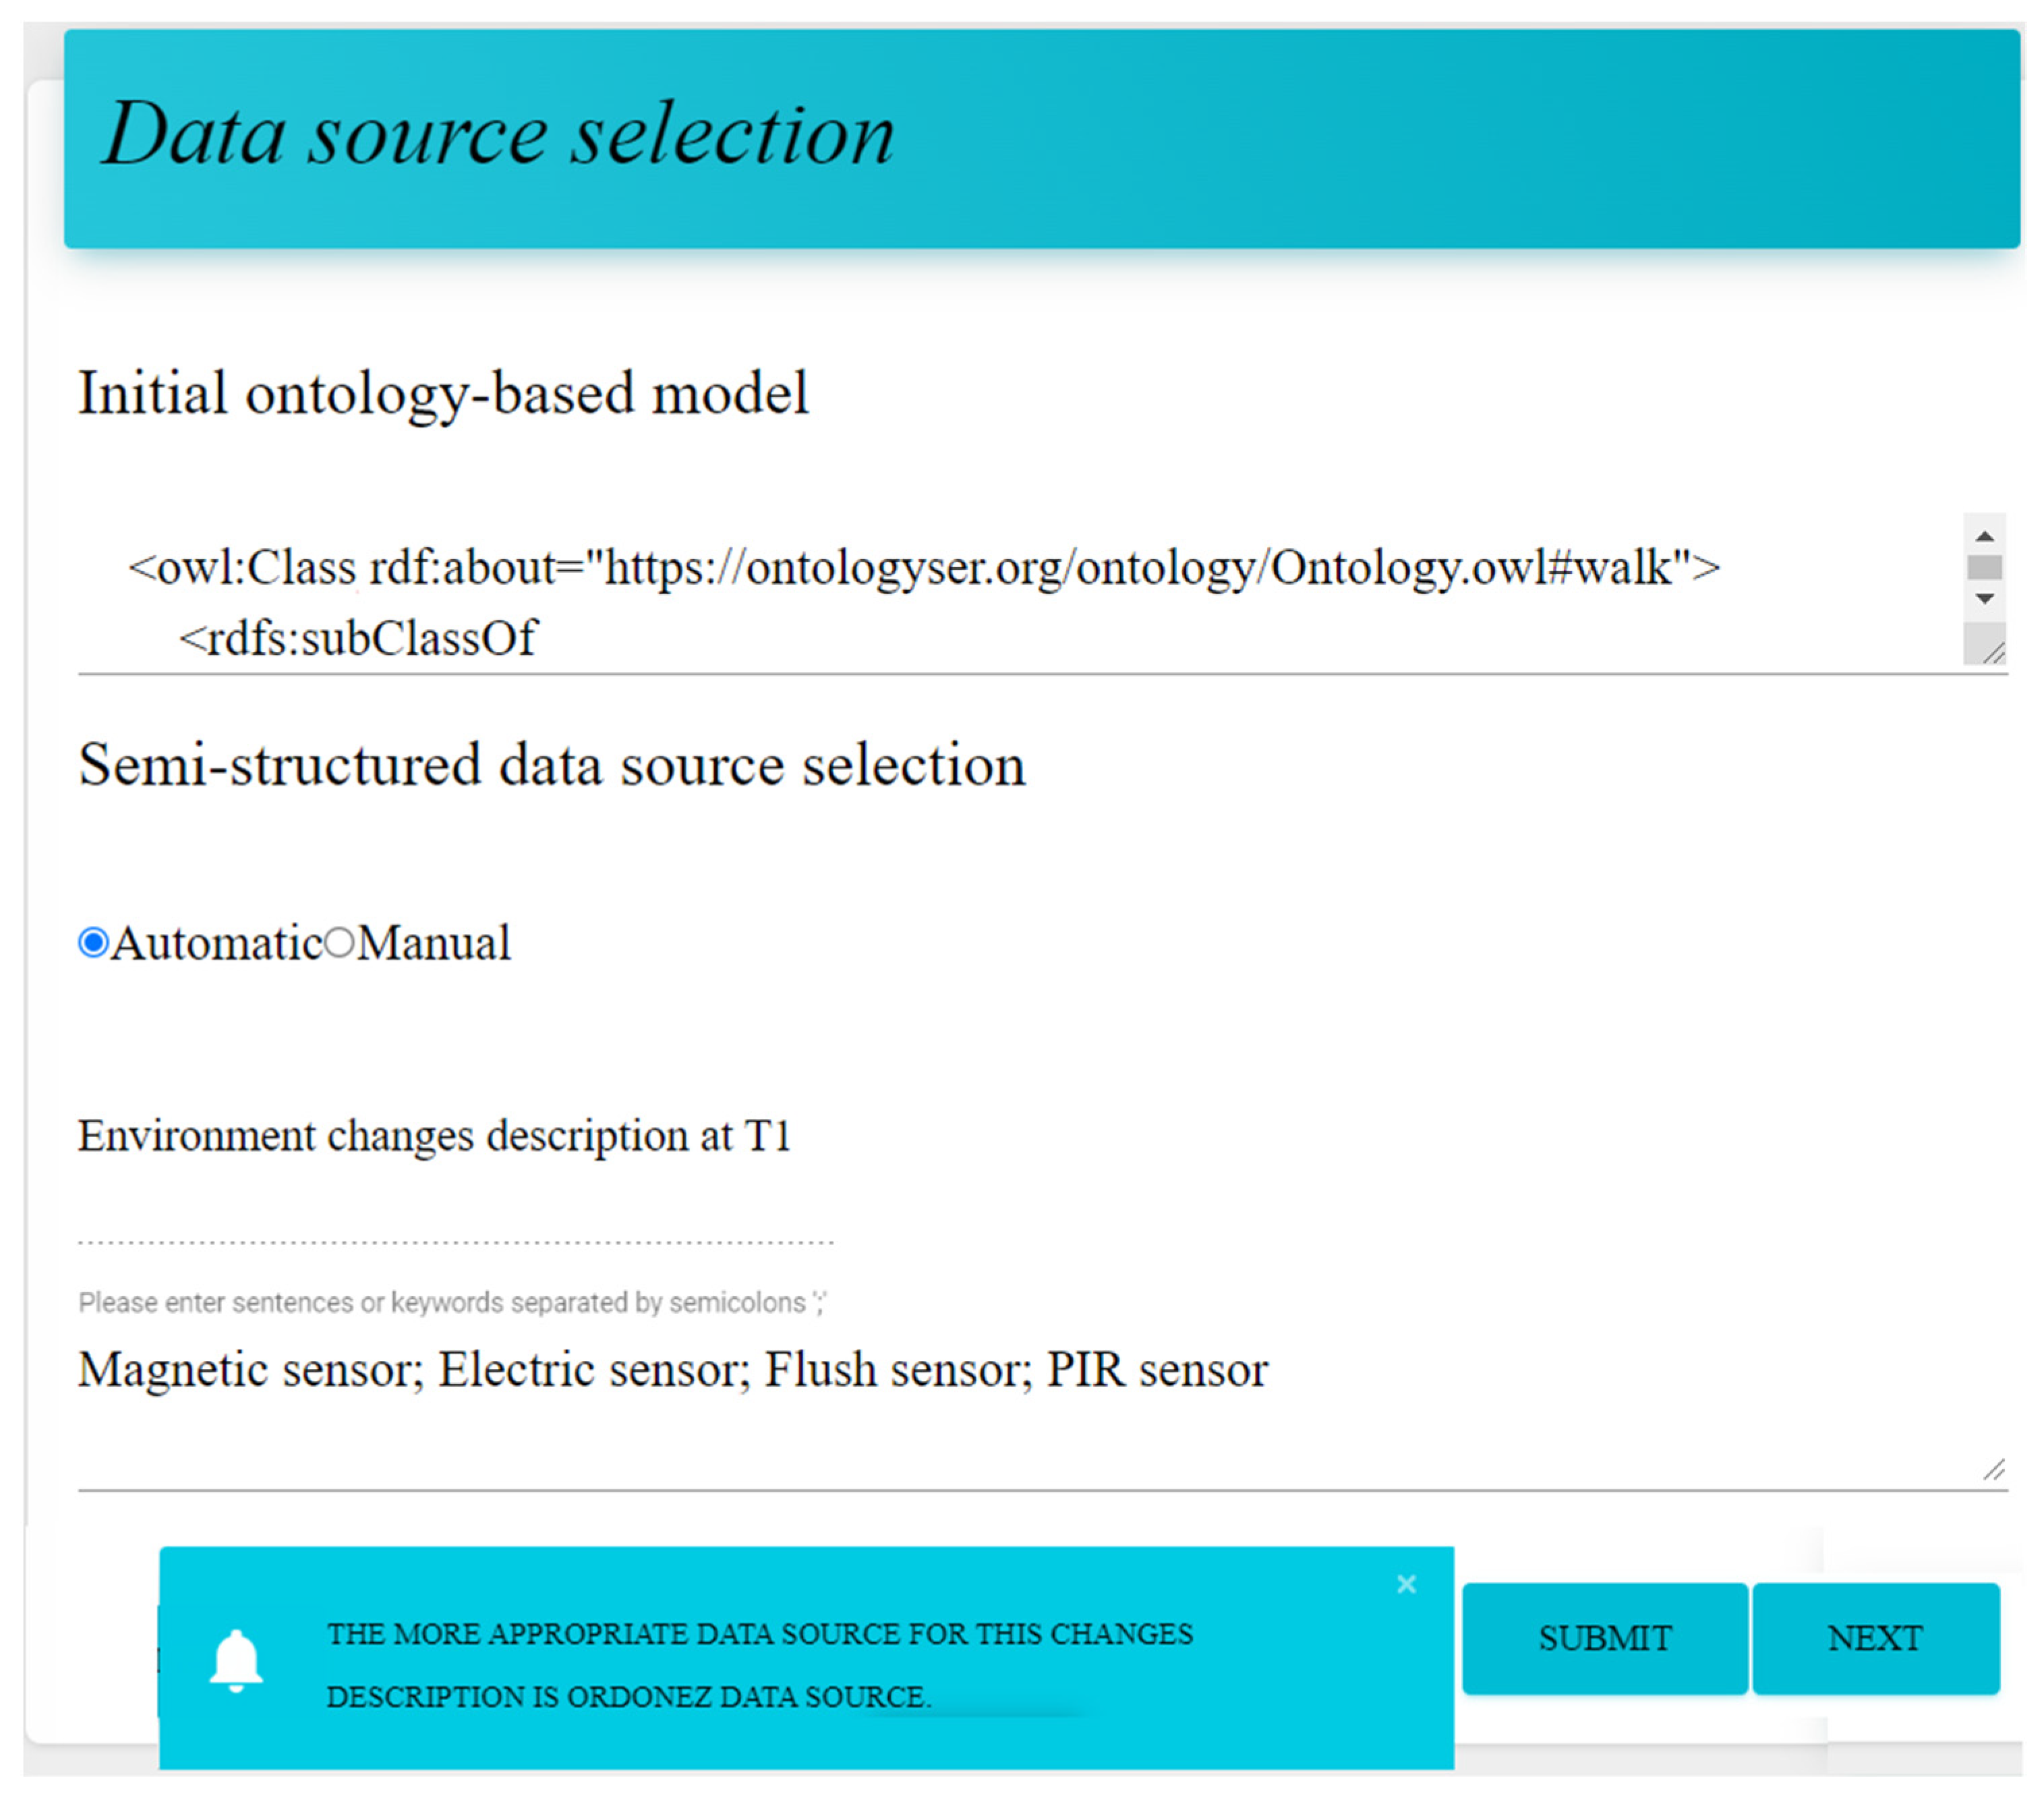Go to the next step with NEXT
The image size is (2044, 1802).
[1875, 1638]
